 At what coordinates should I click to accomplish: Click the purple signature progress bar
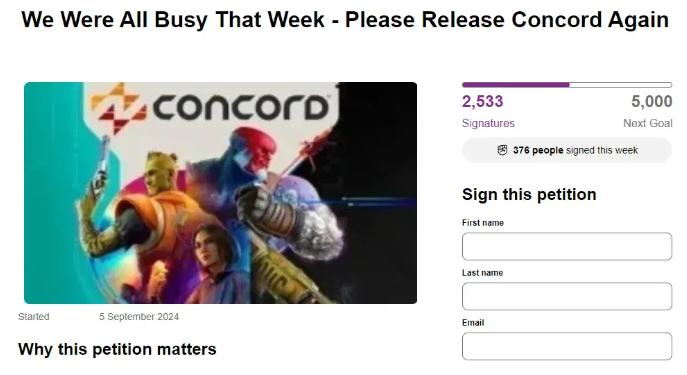pyautogui.click(x=567, y=85)
